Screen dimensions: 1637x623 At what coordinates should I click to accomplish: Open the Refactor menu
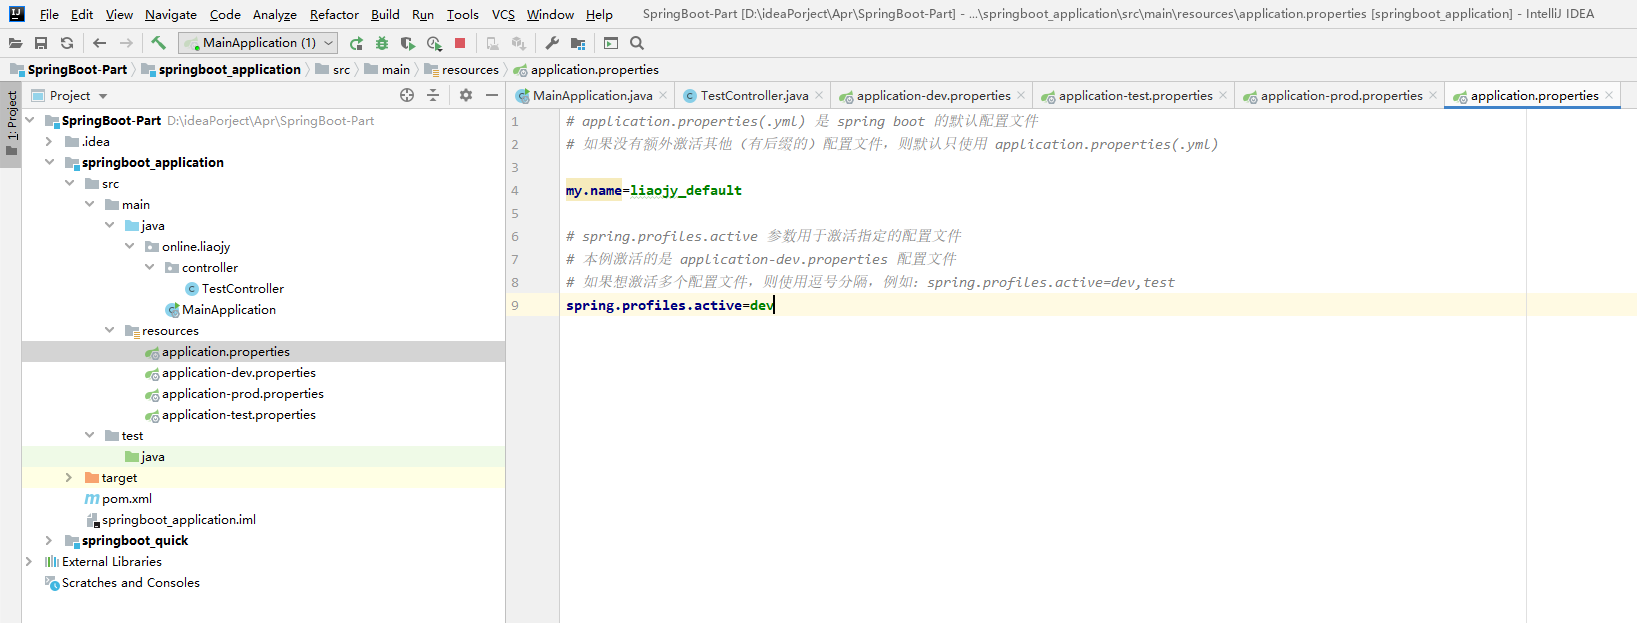tap(334, 14)
